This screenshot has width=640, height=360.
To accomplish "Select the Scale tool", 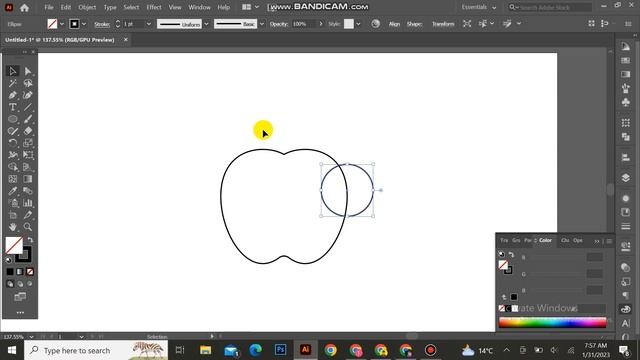I will 28,143.
